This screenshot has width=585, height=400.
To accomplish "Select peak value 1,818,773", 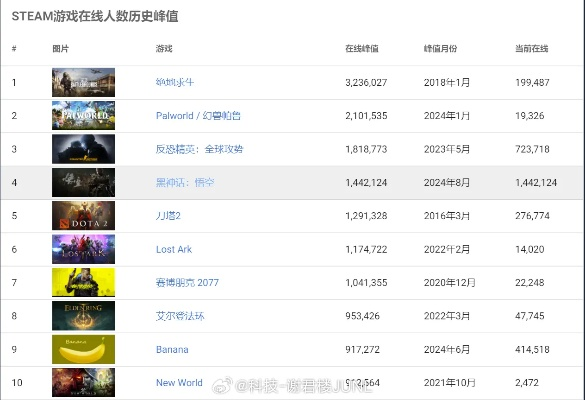I will pyautogui.click(x=366, y=149).
